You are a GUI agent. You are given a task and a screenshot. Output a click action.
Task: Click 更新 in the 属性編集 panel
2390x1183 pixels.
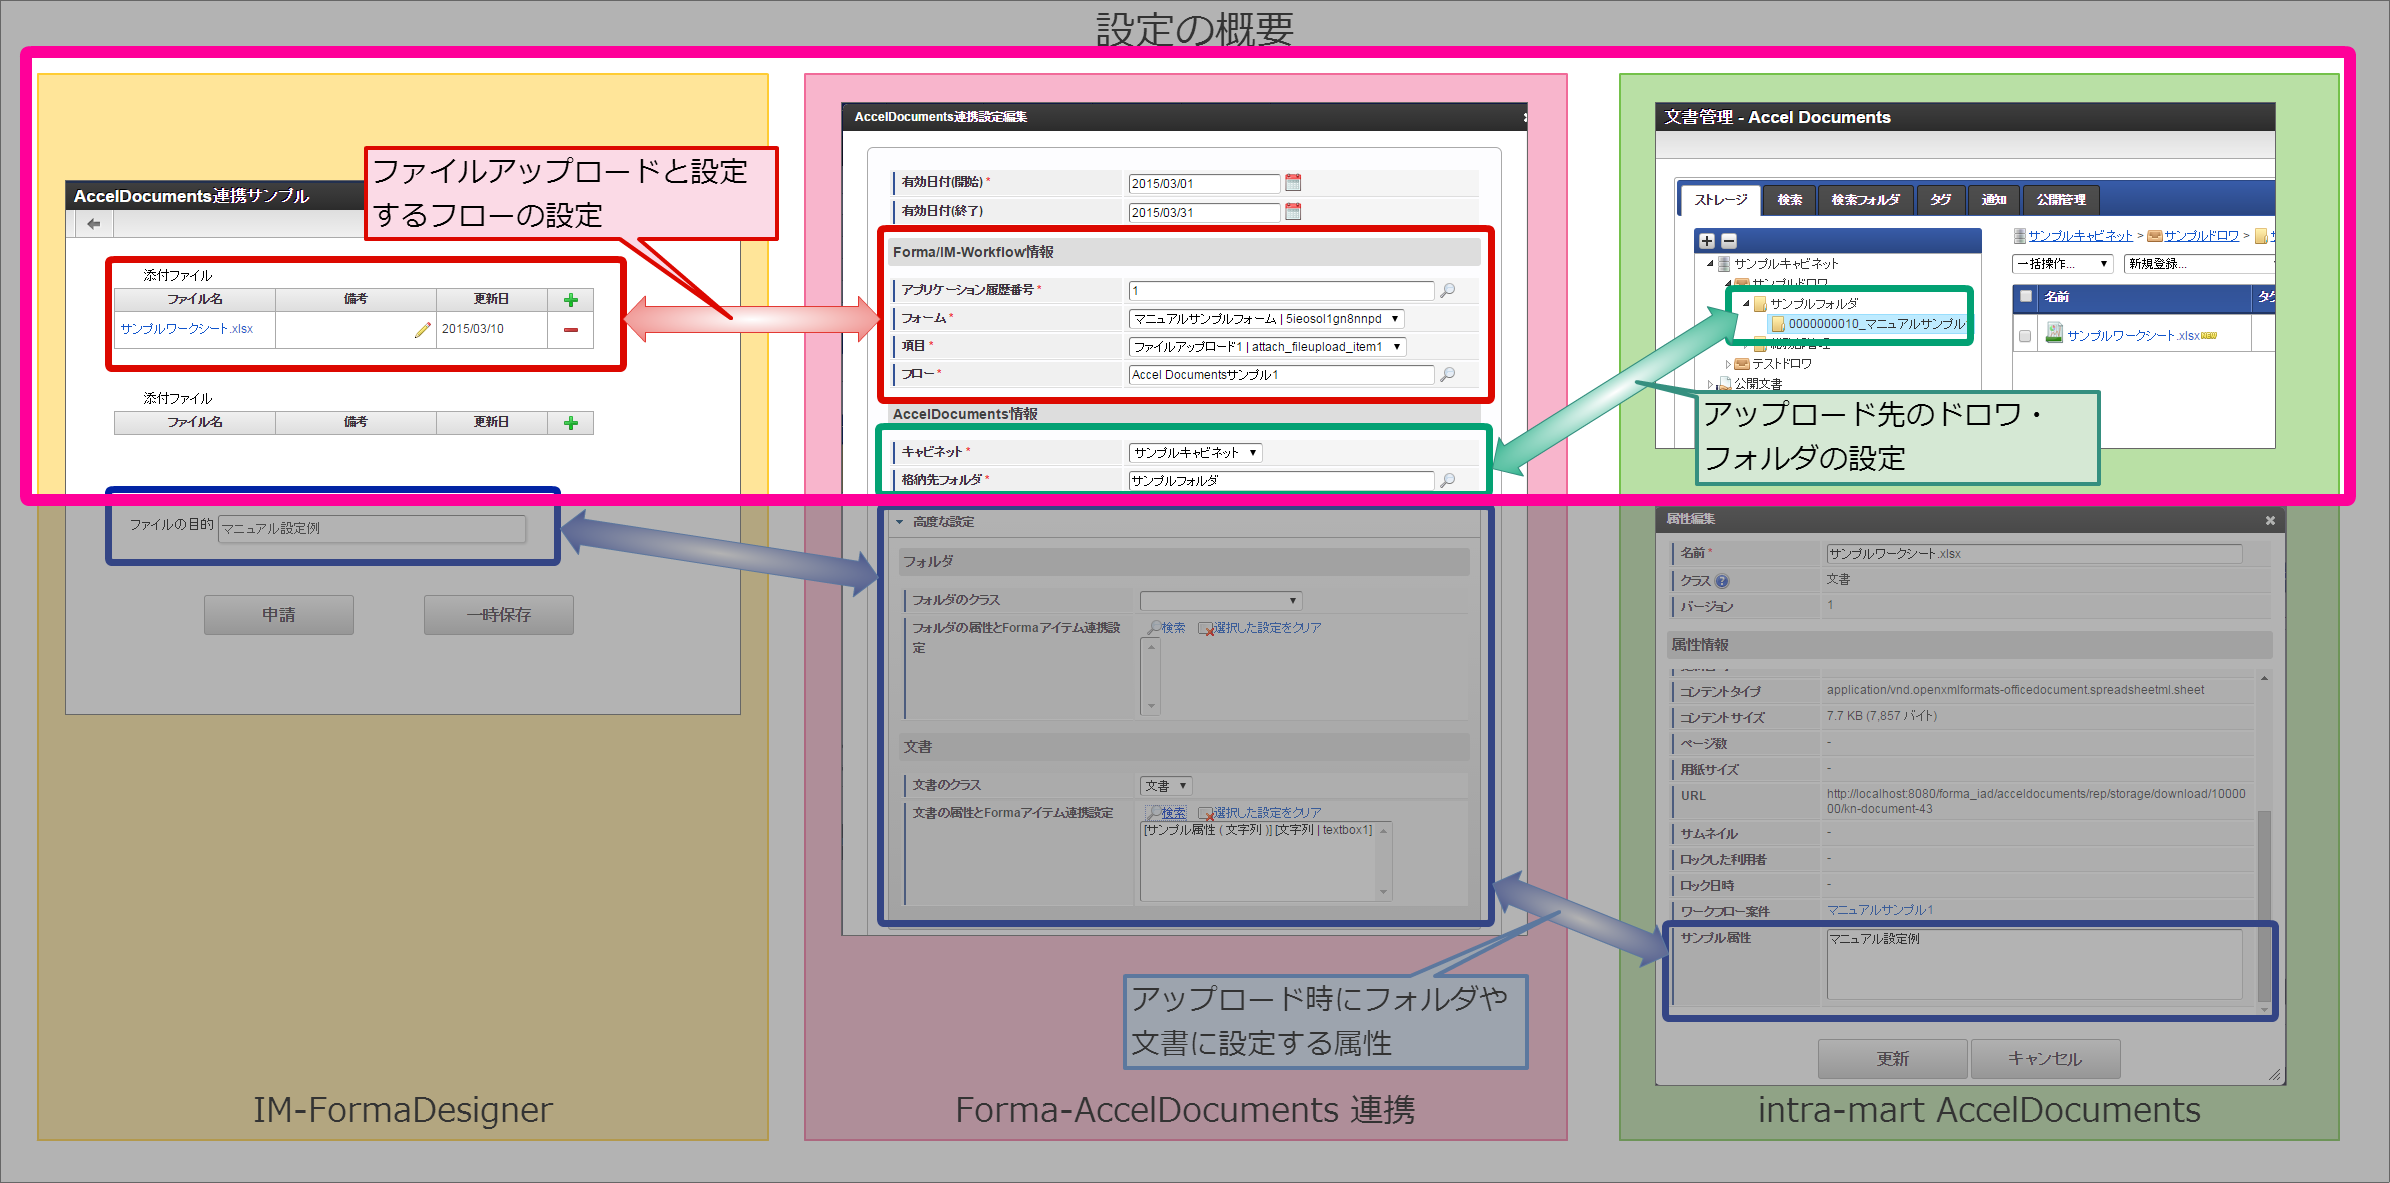(1892, 1059)
